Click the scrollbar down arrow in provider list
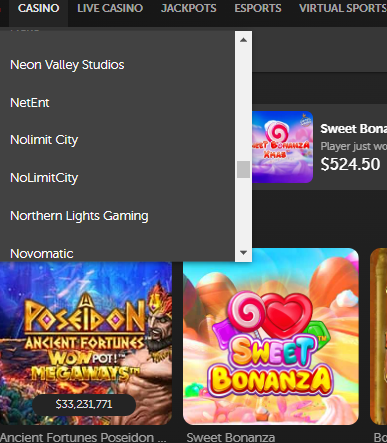 click(243, 253)
